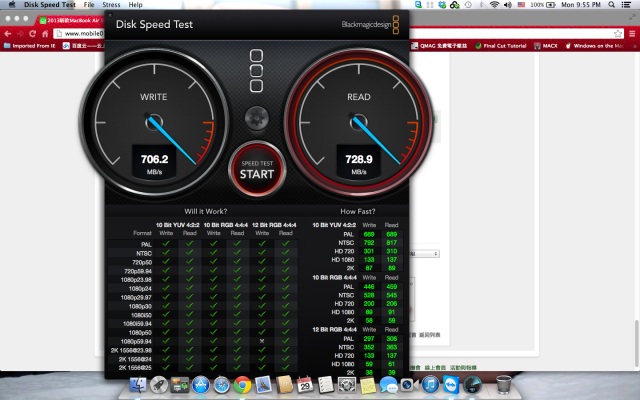640x400 pixels.
Task: Open the yellow Stickies note in Dock
Action: tap(367, 384)
